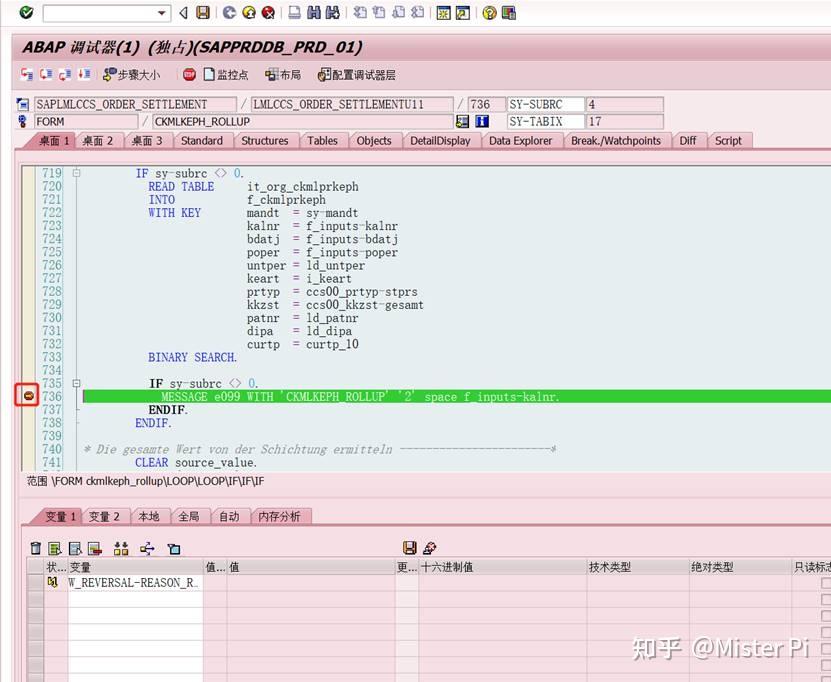The height and width of the screenshot is (682, 831).
Task: Open the Break./Watchpoints tab
Action: click(x=617, y=141)
